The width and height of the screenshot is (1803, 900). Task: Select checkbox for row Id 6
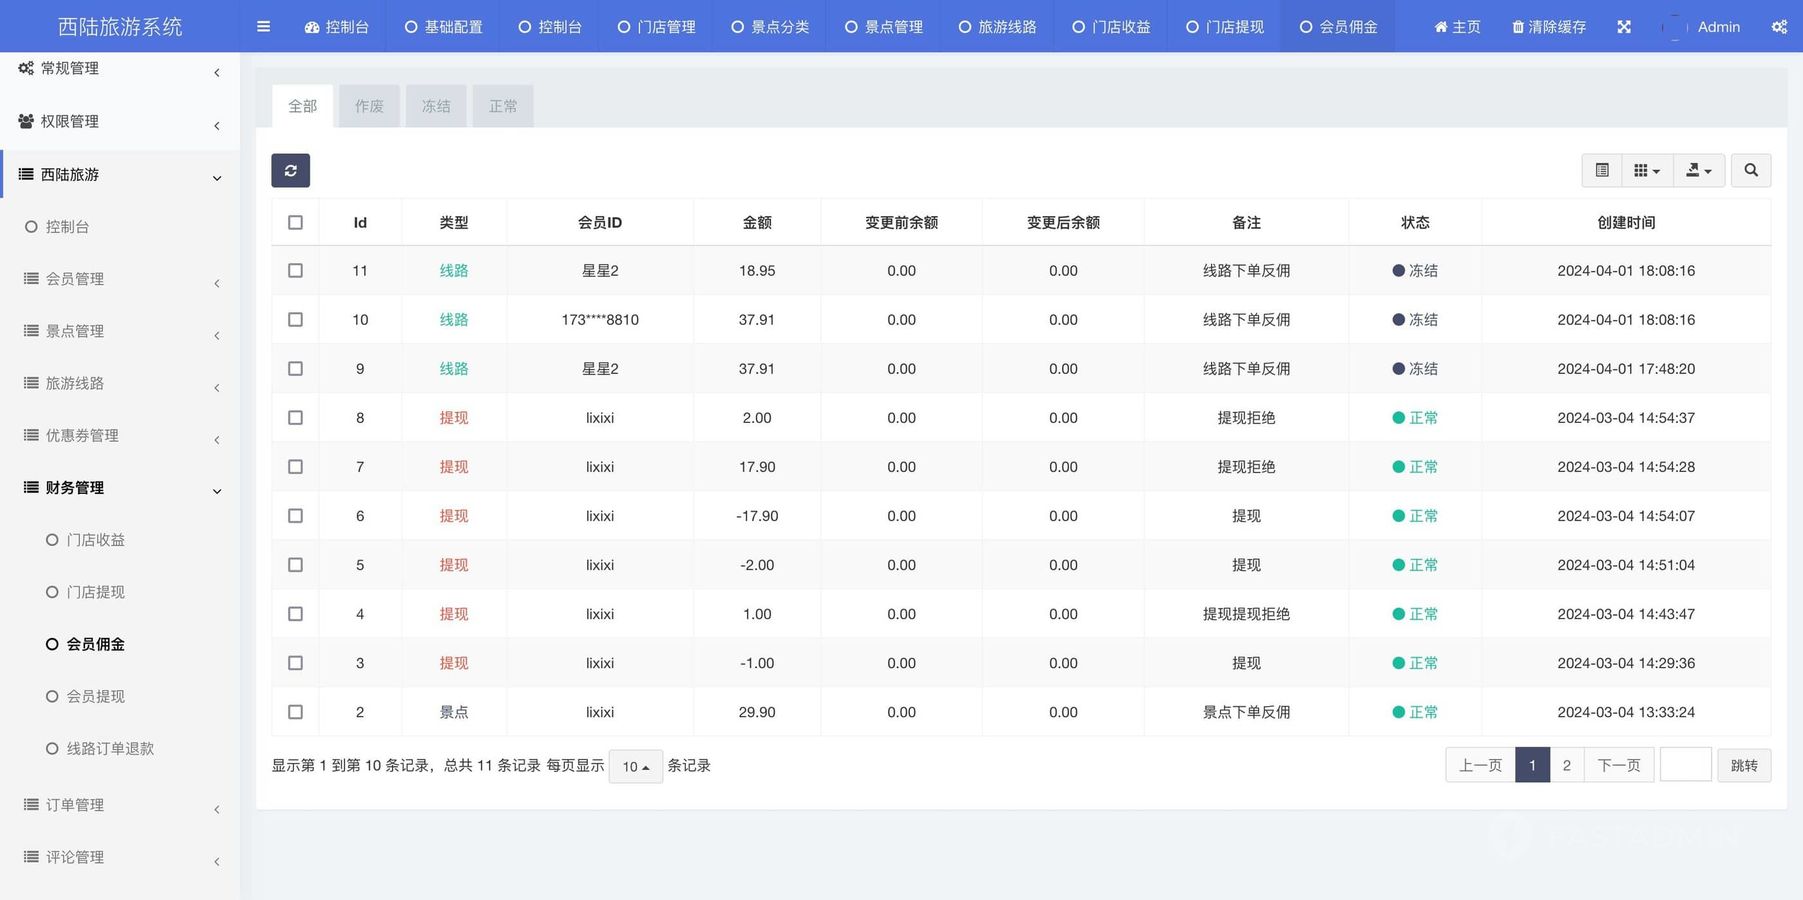pos(295,516)
